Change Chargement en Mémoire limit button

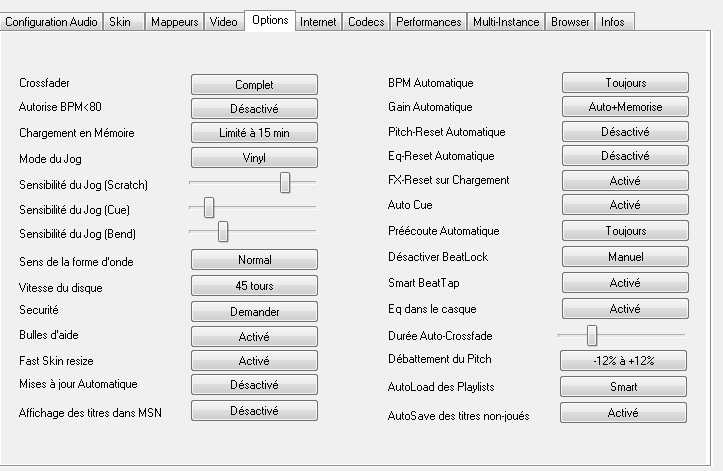tap(254, 133)
